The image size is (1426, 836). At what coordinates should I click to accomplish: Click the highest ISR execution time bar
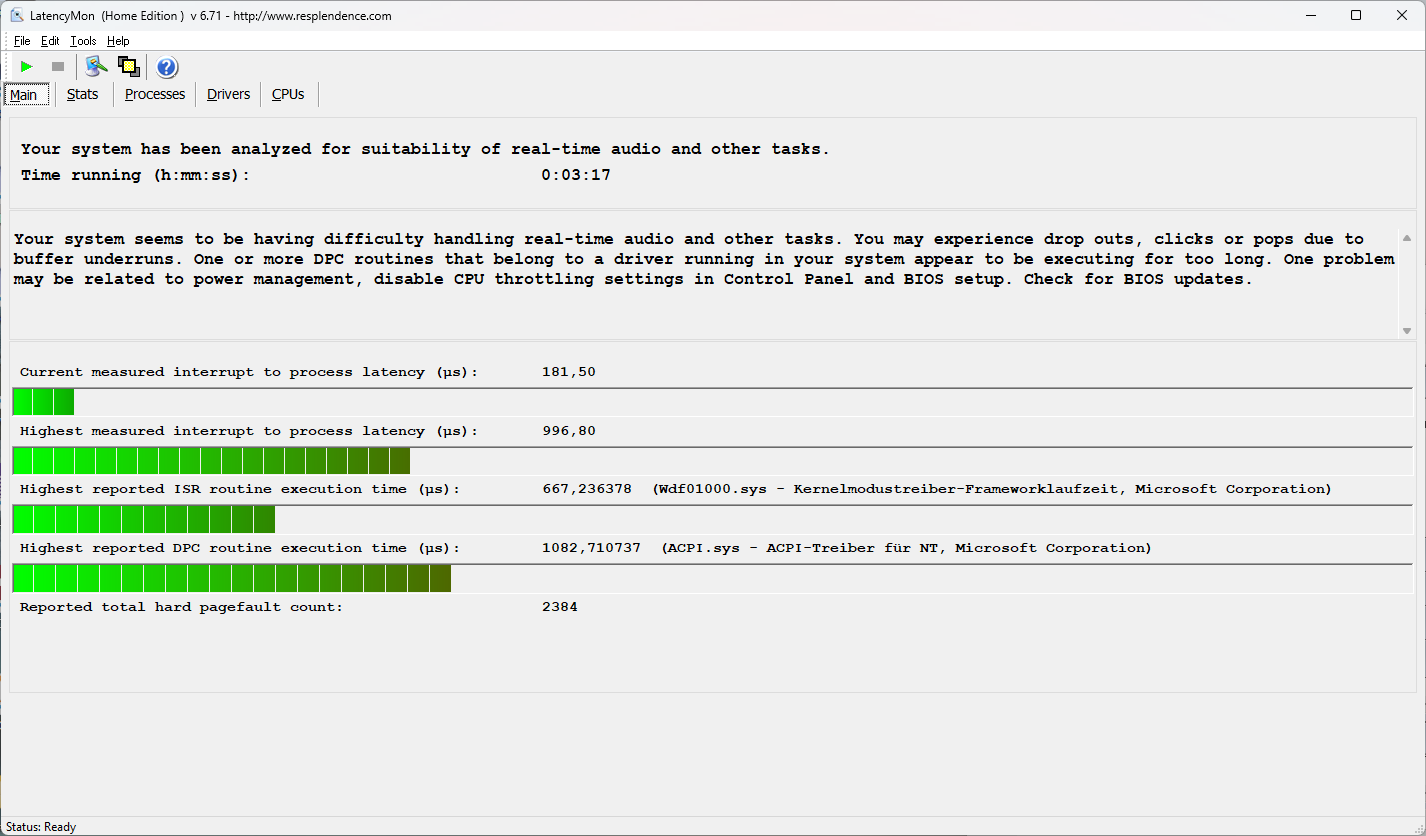point(712,519)
